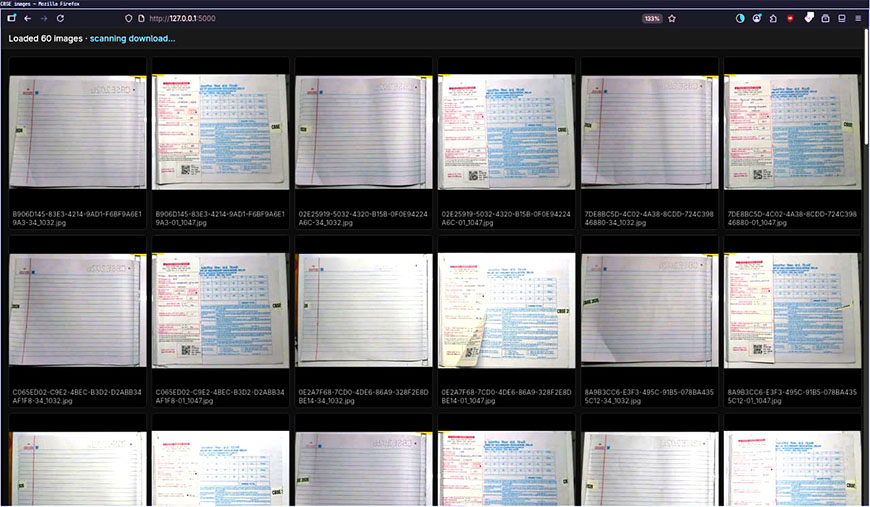Screen dimensions: 870x507
Task: Open thumbnail above 7DE8BC5D…01_1047.jpg
Action: 793,132
